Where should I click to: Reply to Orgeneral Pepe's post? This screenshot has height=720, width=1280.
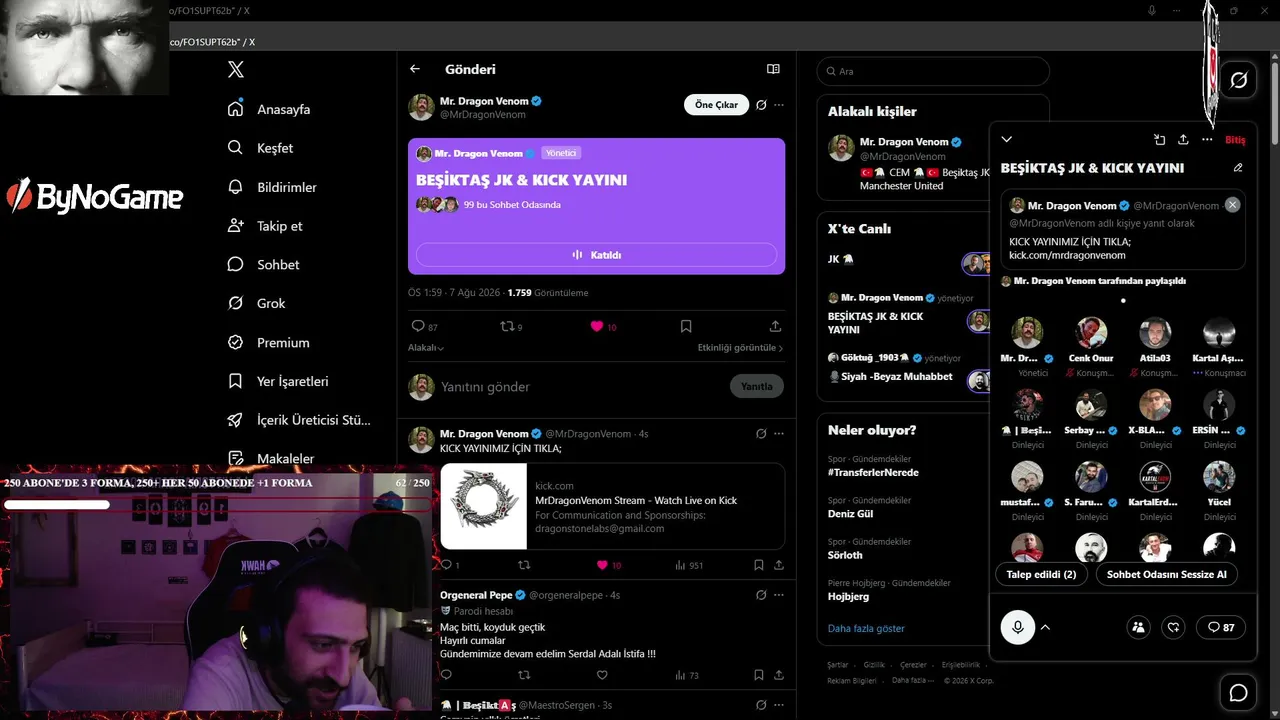click(x=446, y=675)
